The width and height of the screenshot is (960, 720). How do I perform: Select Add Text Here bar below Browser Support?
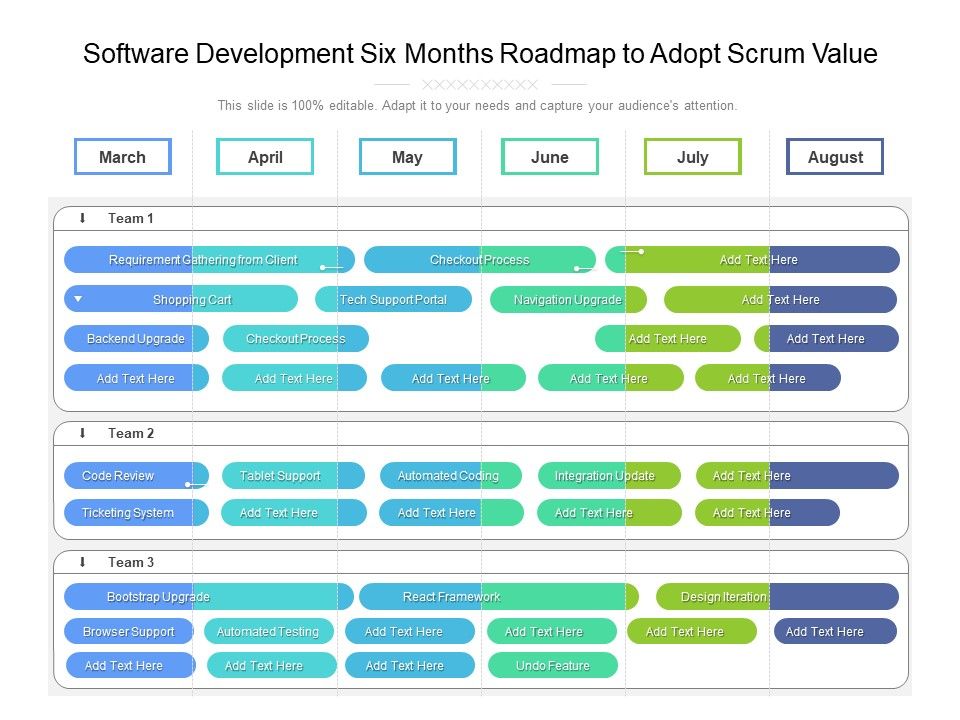pyautogui.click(x=130, y=666)
